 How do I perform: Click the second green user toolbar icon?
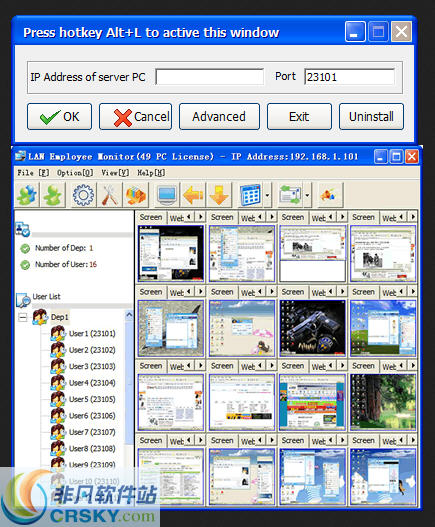click(53, 195)
